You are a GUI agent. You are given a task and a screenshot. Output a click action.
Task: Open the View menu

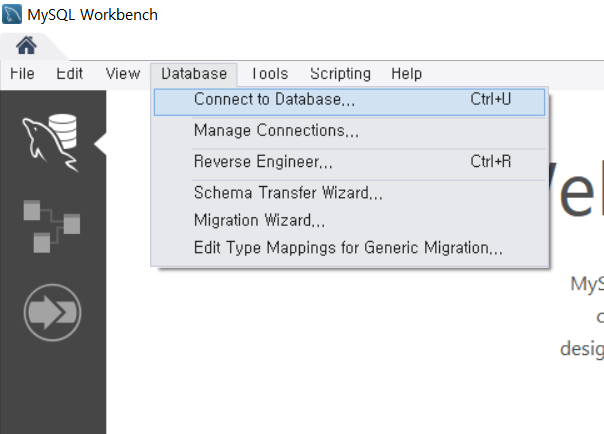pos(123,73)
